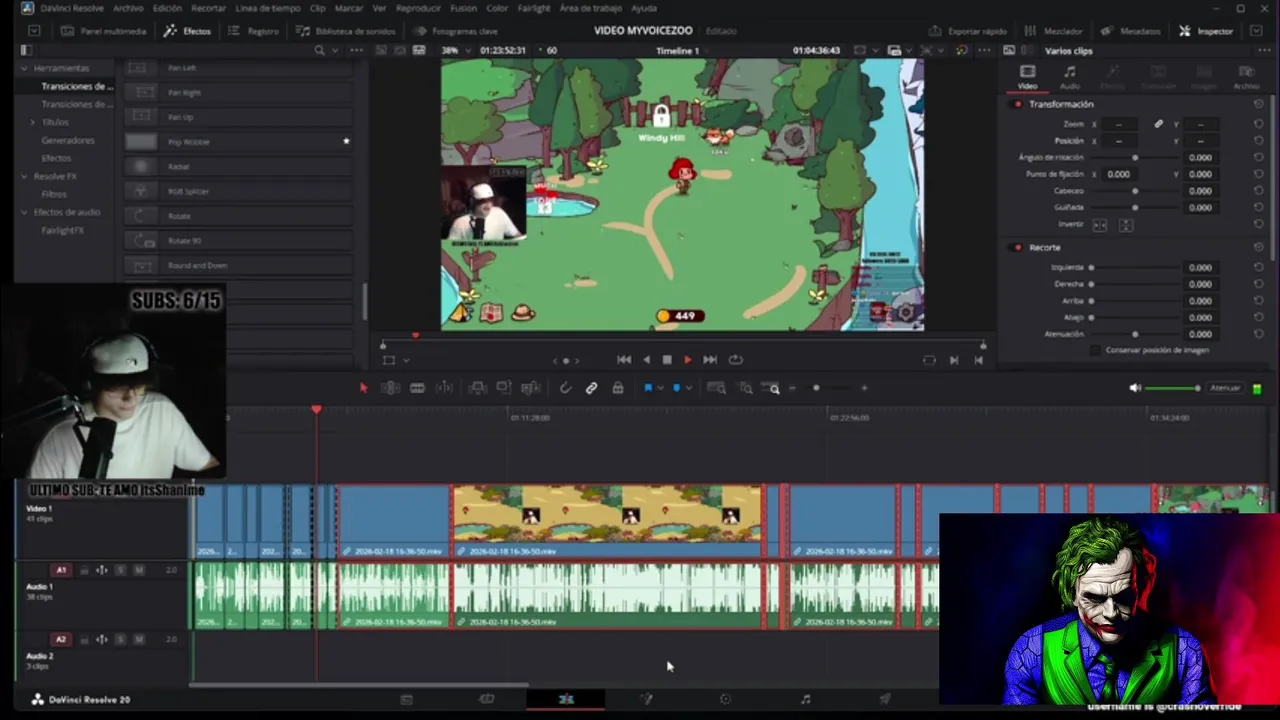Toggle the snapping magnet icon
This screenshot has height=720, width=1280.
pyautogui.click(x=565, y=388)
